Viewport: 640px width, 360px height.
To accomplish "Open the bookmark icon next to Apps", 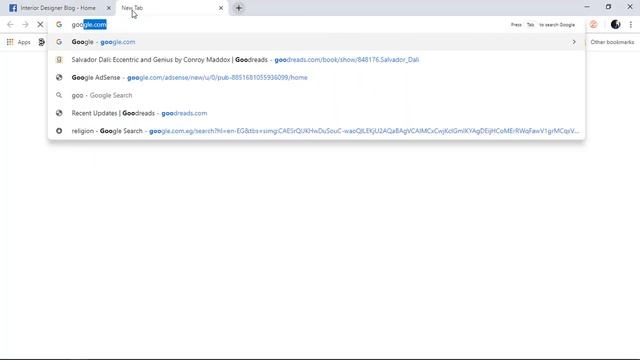I will (x=41, y=42).
